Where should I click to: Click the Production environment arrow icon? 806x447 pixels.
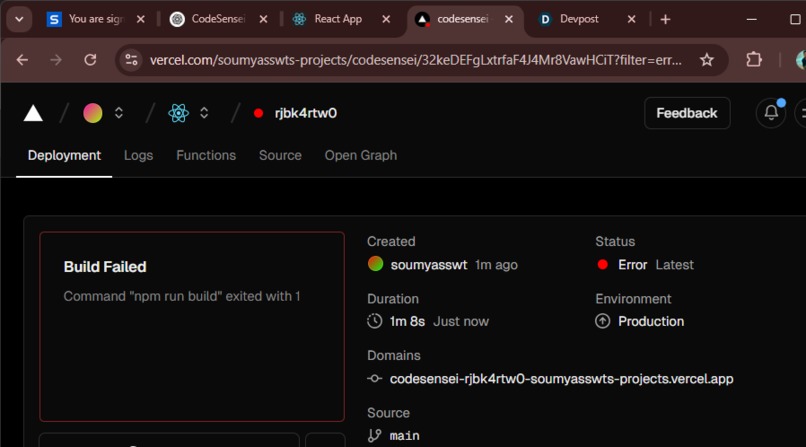(x=602, y=321)
